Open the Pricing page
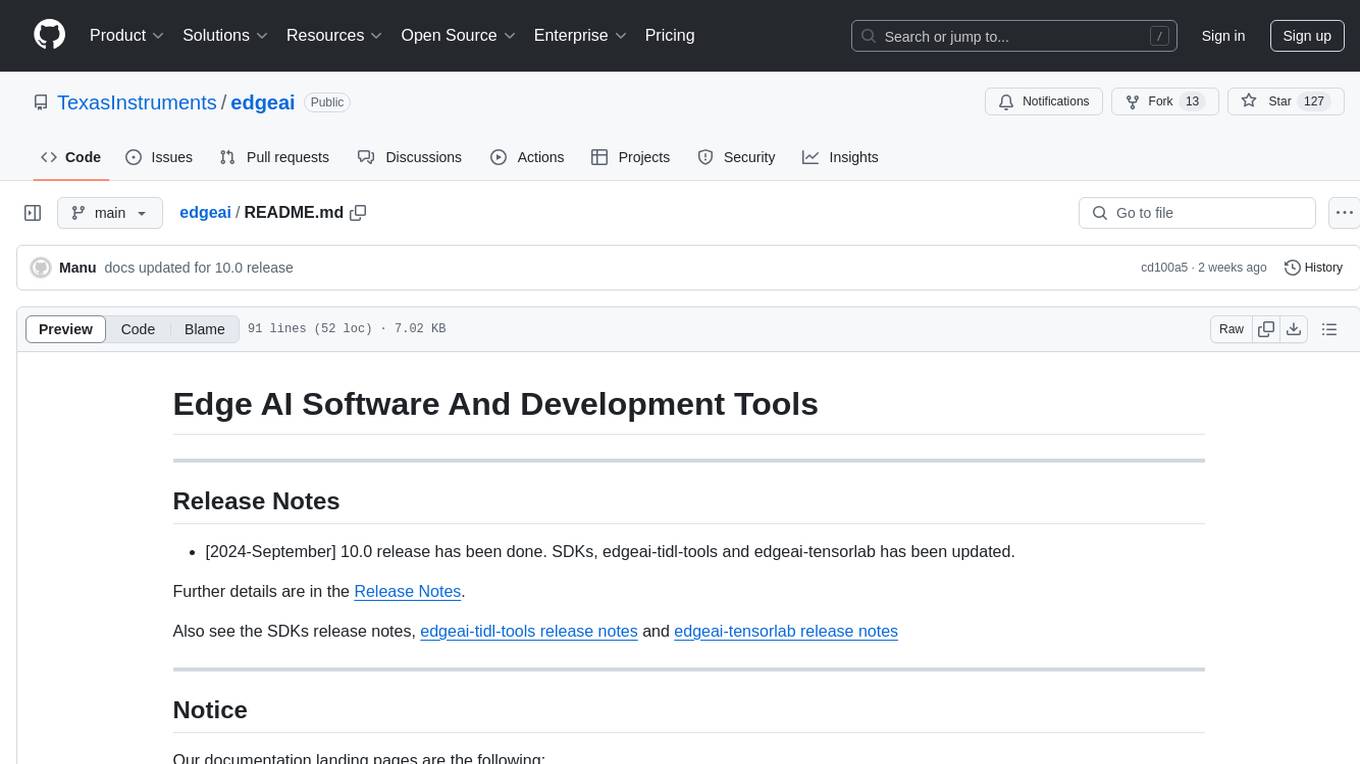 coord(670,35)
